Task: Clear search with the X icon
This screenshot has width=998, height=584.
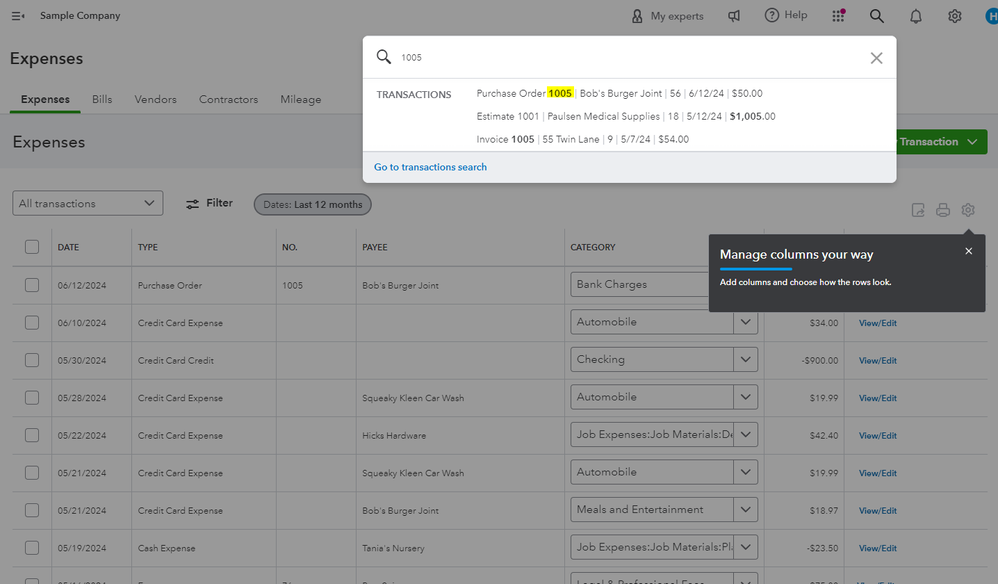Action: (x=876, y=58)
